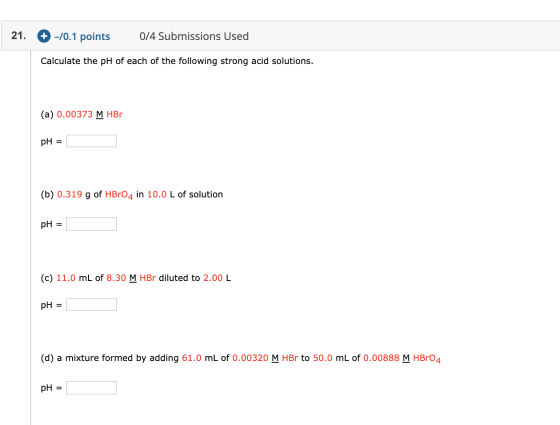Click the red 0.319 mass value

coord(70,194)
